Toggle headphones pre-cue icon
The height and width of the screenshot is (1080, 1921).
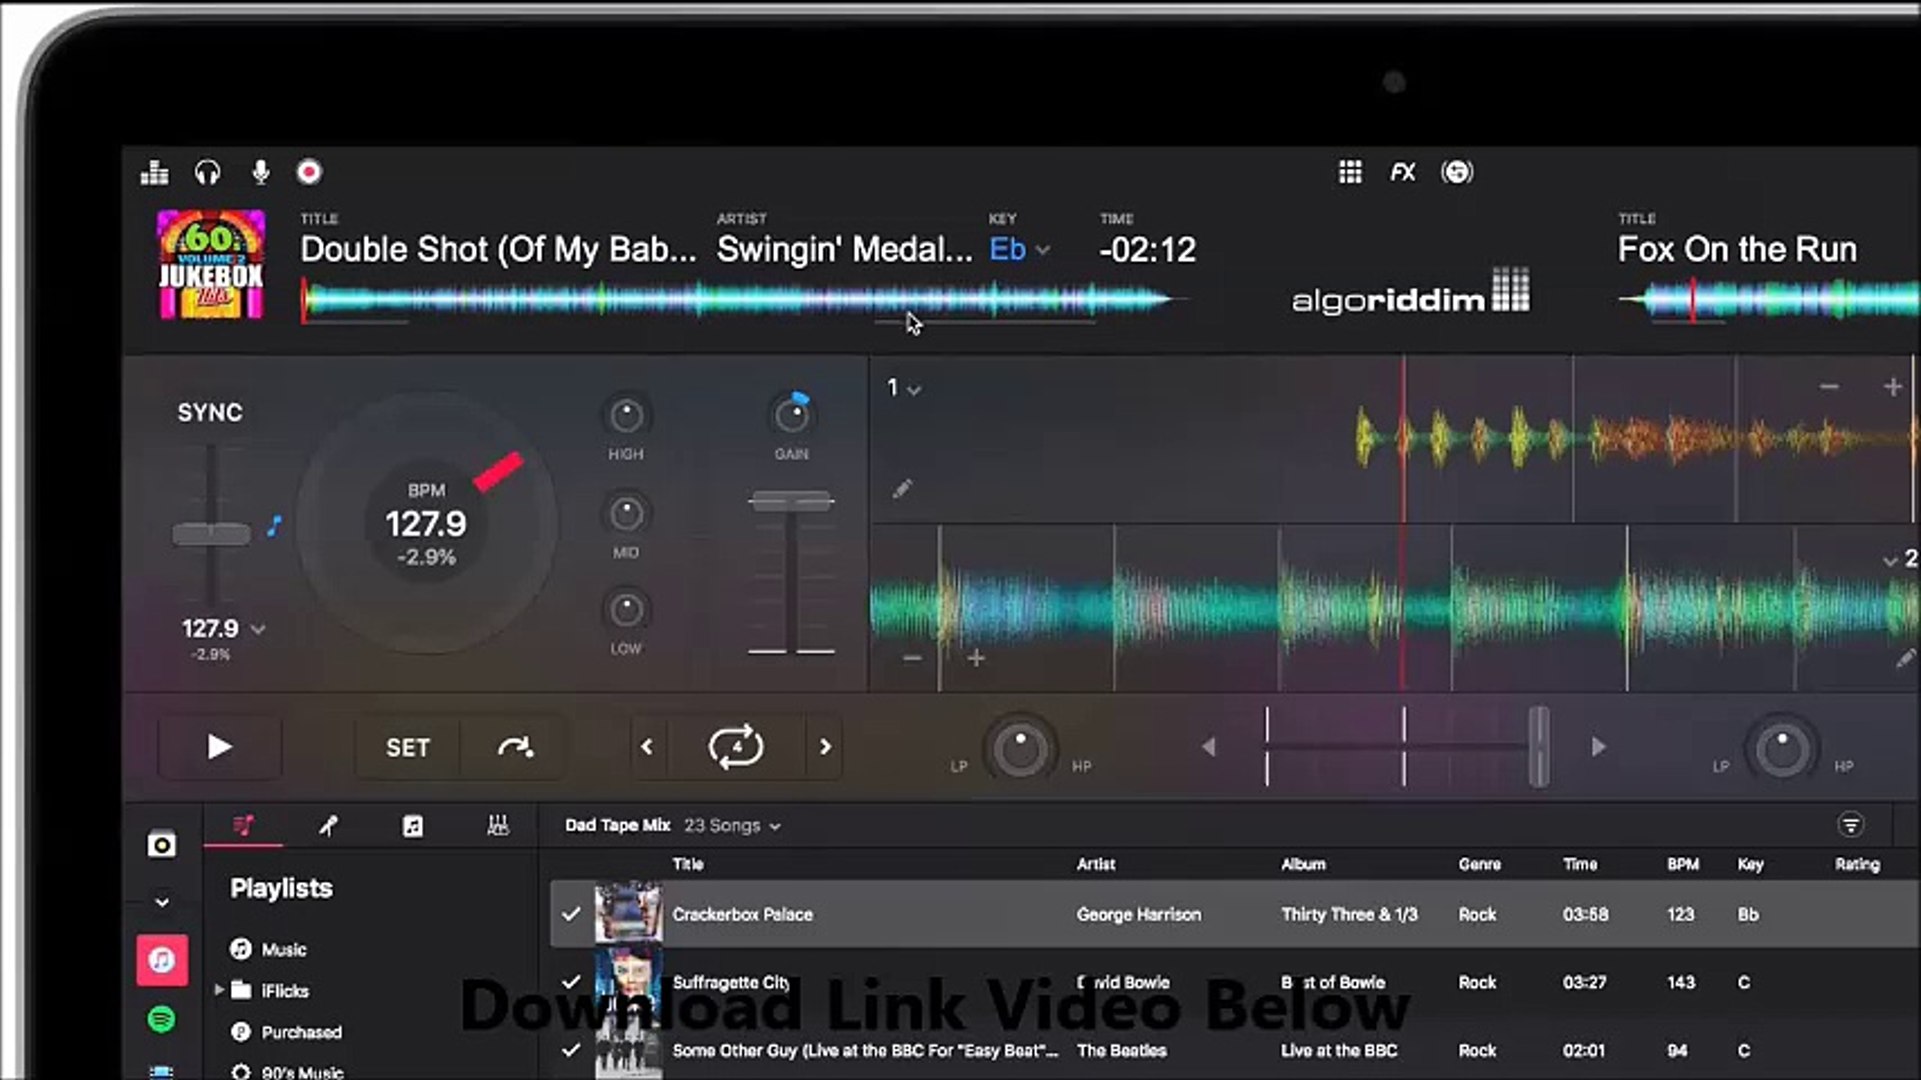click(207, 173)
